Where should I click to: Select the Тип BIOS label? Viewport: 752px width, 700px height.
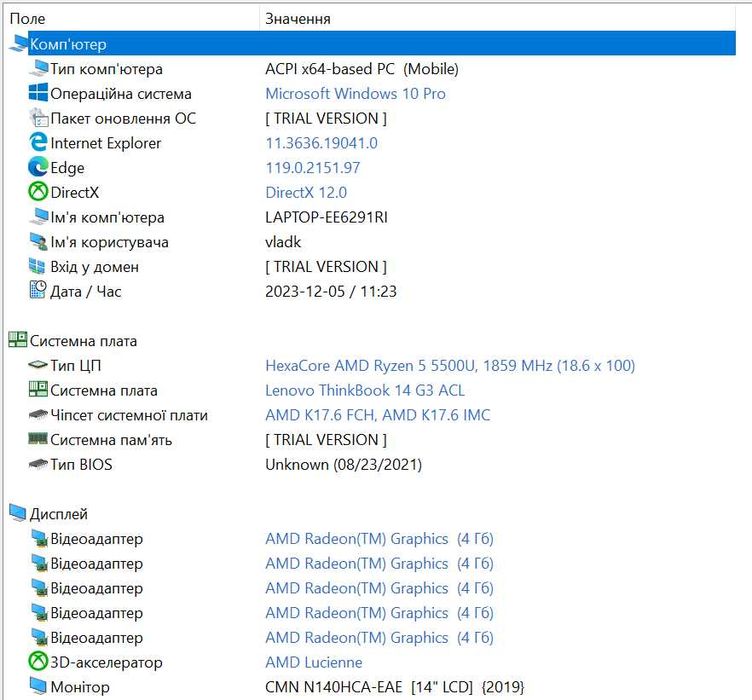coord(82,465)
